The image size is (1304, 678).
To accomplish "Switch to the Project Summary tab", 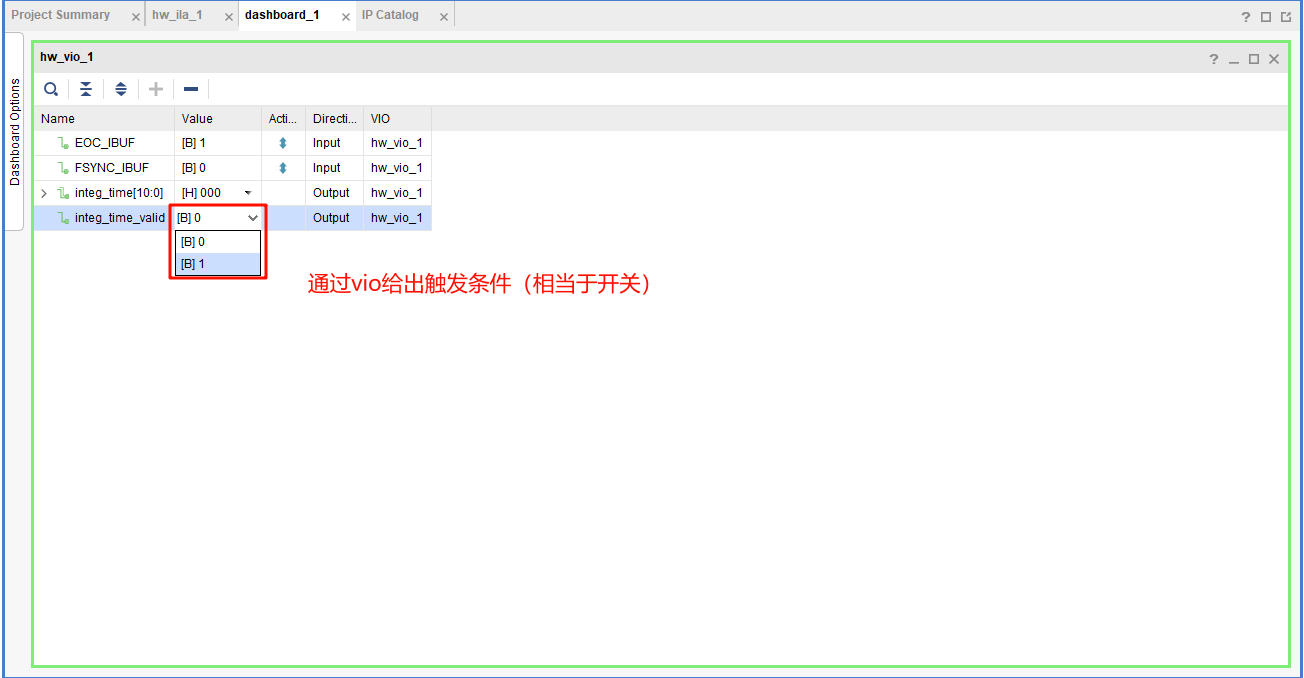I will [x=61, y=15].
